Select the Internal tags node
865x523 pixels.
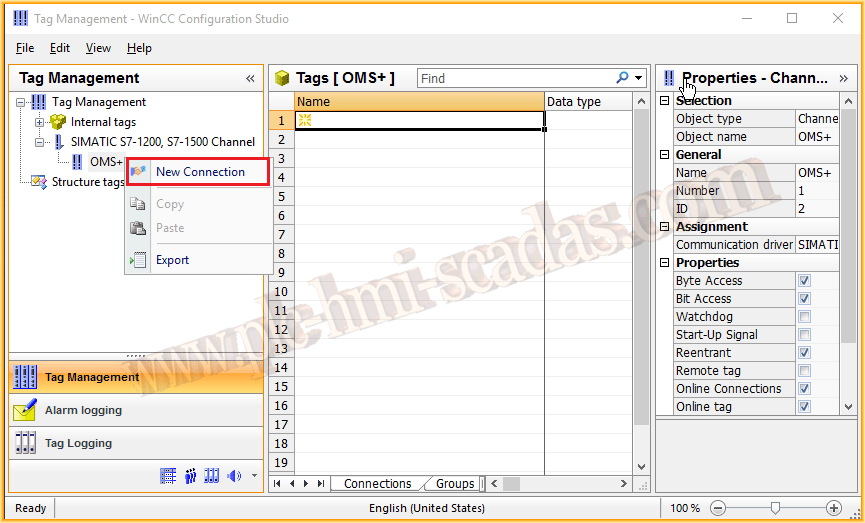[x=102, y=122]
